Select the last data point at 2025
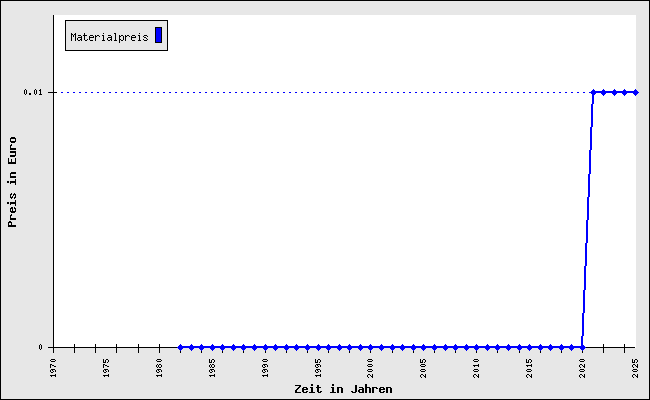Image resolution: width=650 pixels, height=400 pixels. pos(635,92)
